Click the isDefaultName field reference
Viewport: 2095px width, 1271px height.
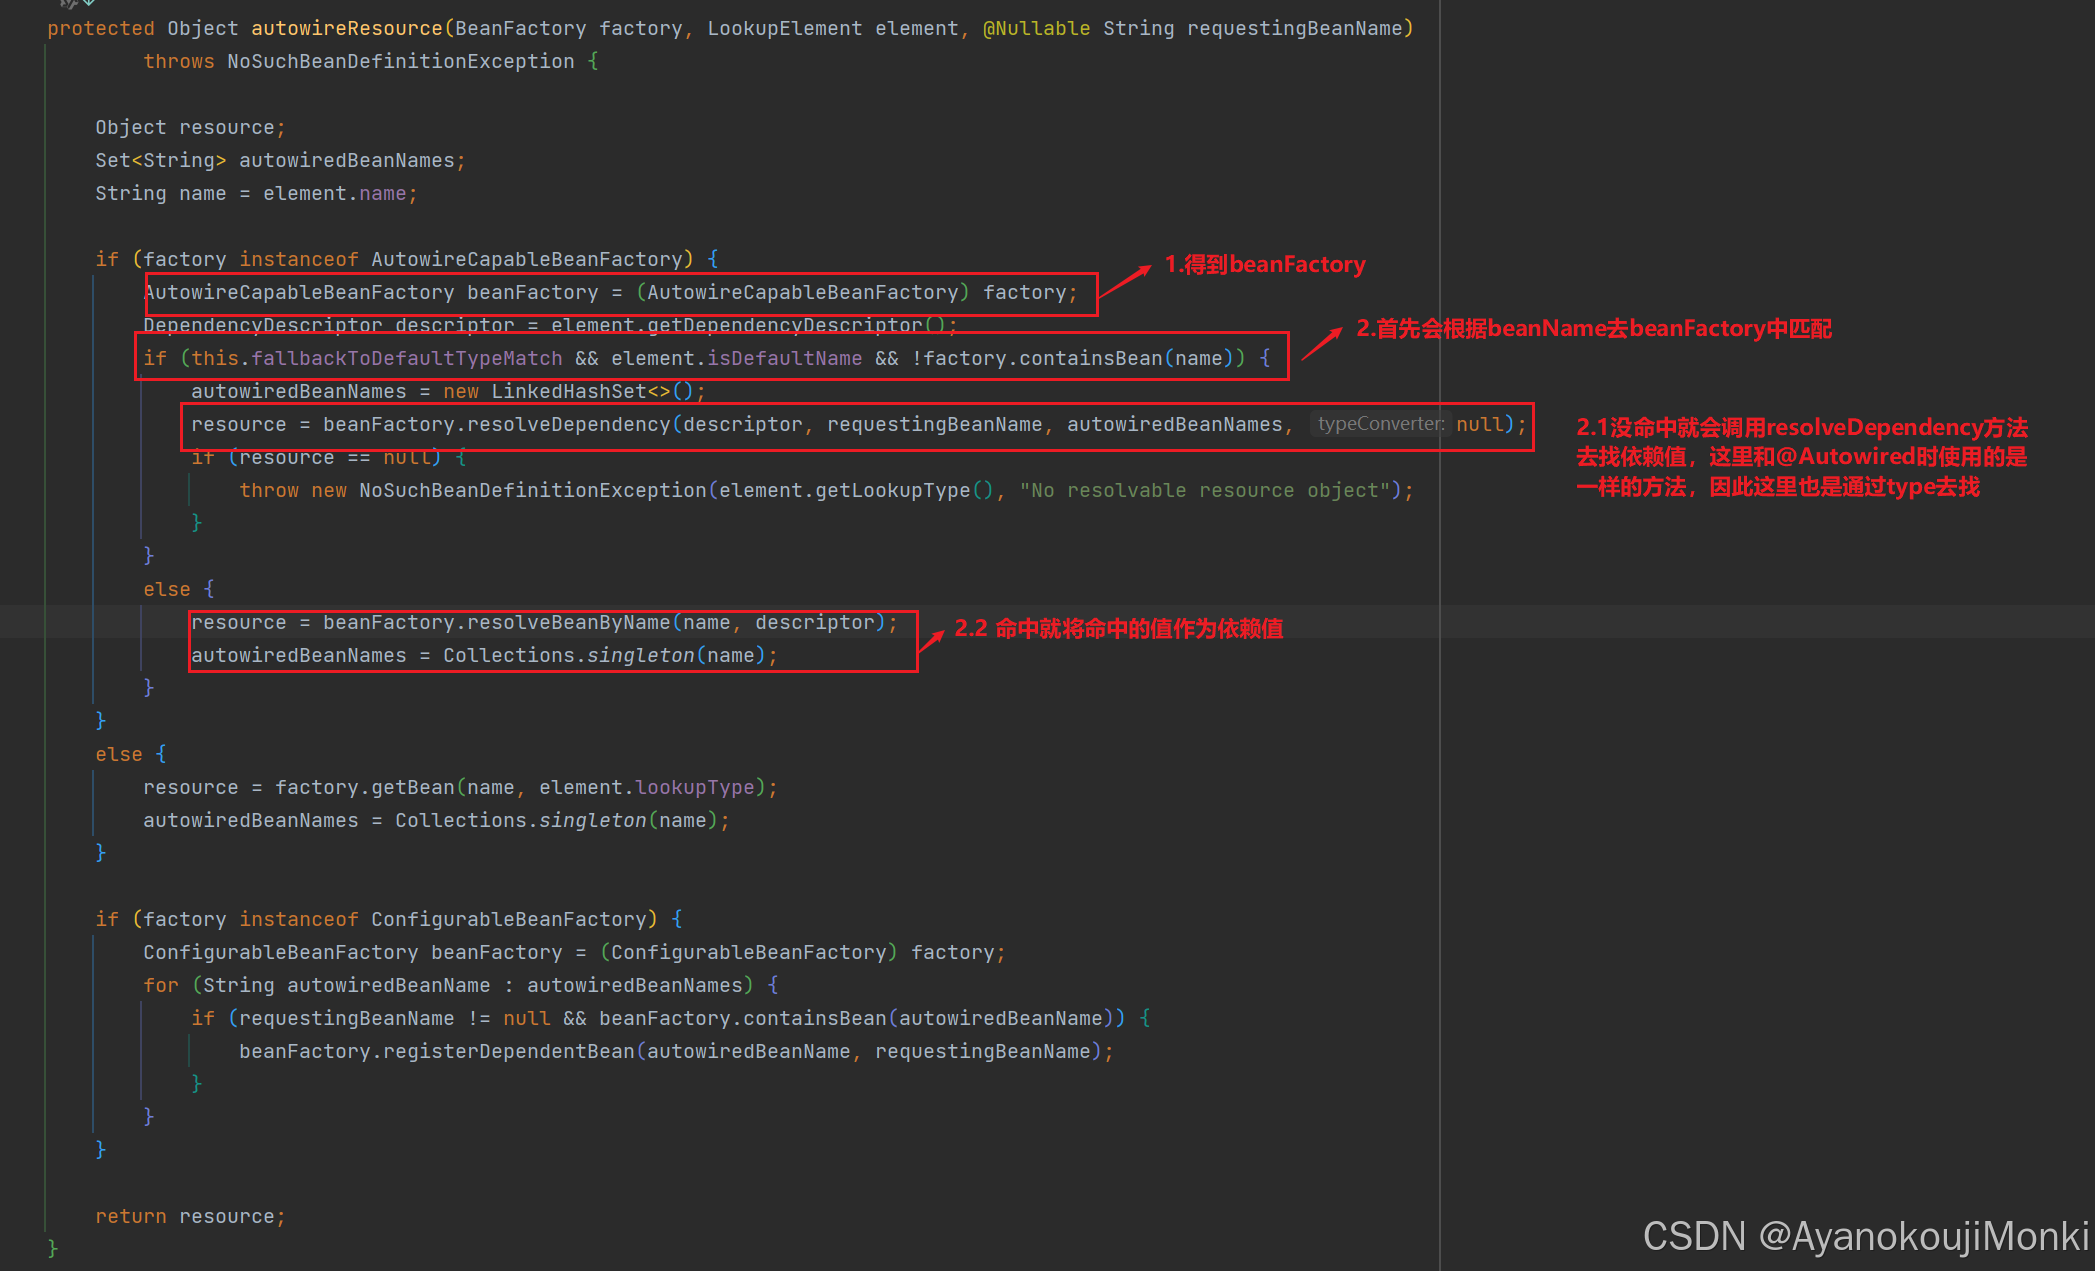tap(784, 358)
